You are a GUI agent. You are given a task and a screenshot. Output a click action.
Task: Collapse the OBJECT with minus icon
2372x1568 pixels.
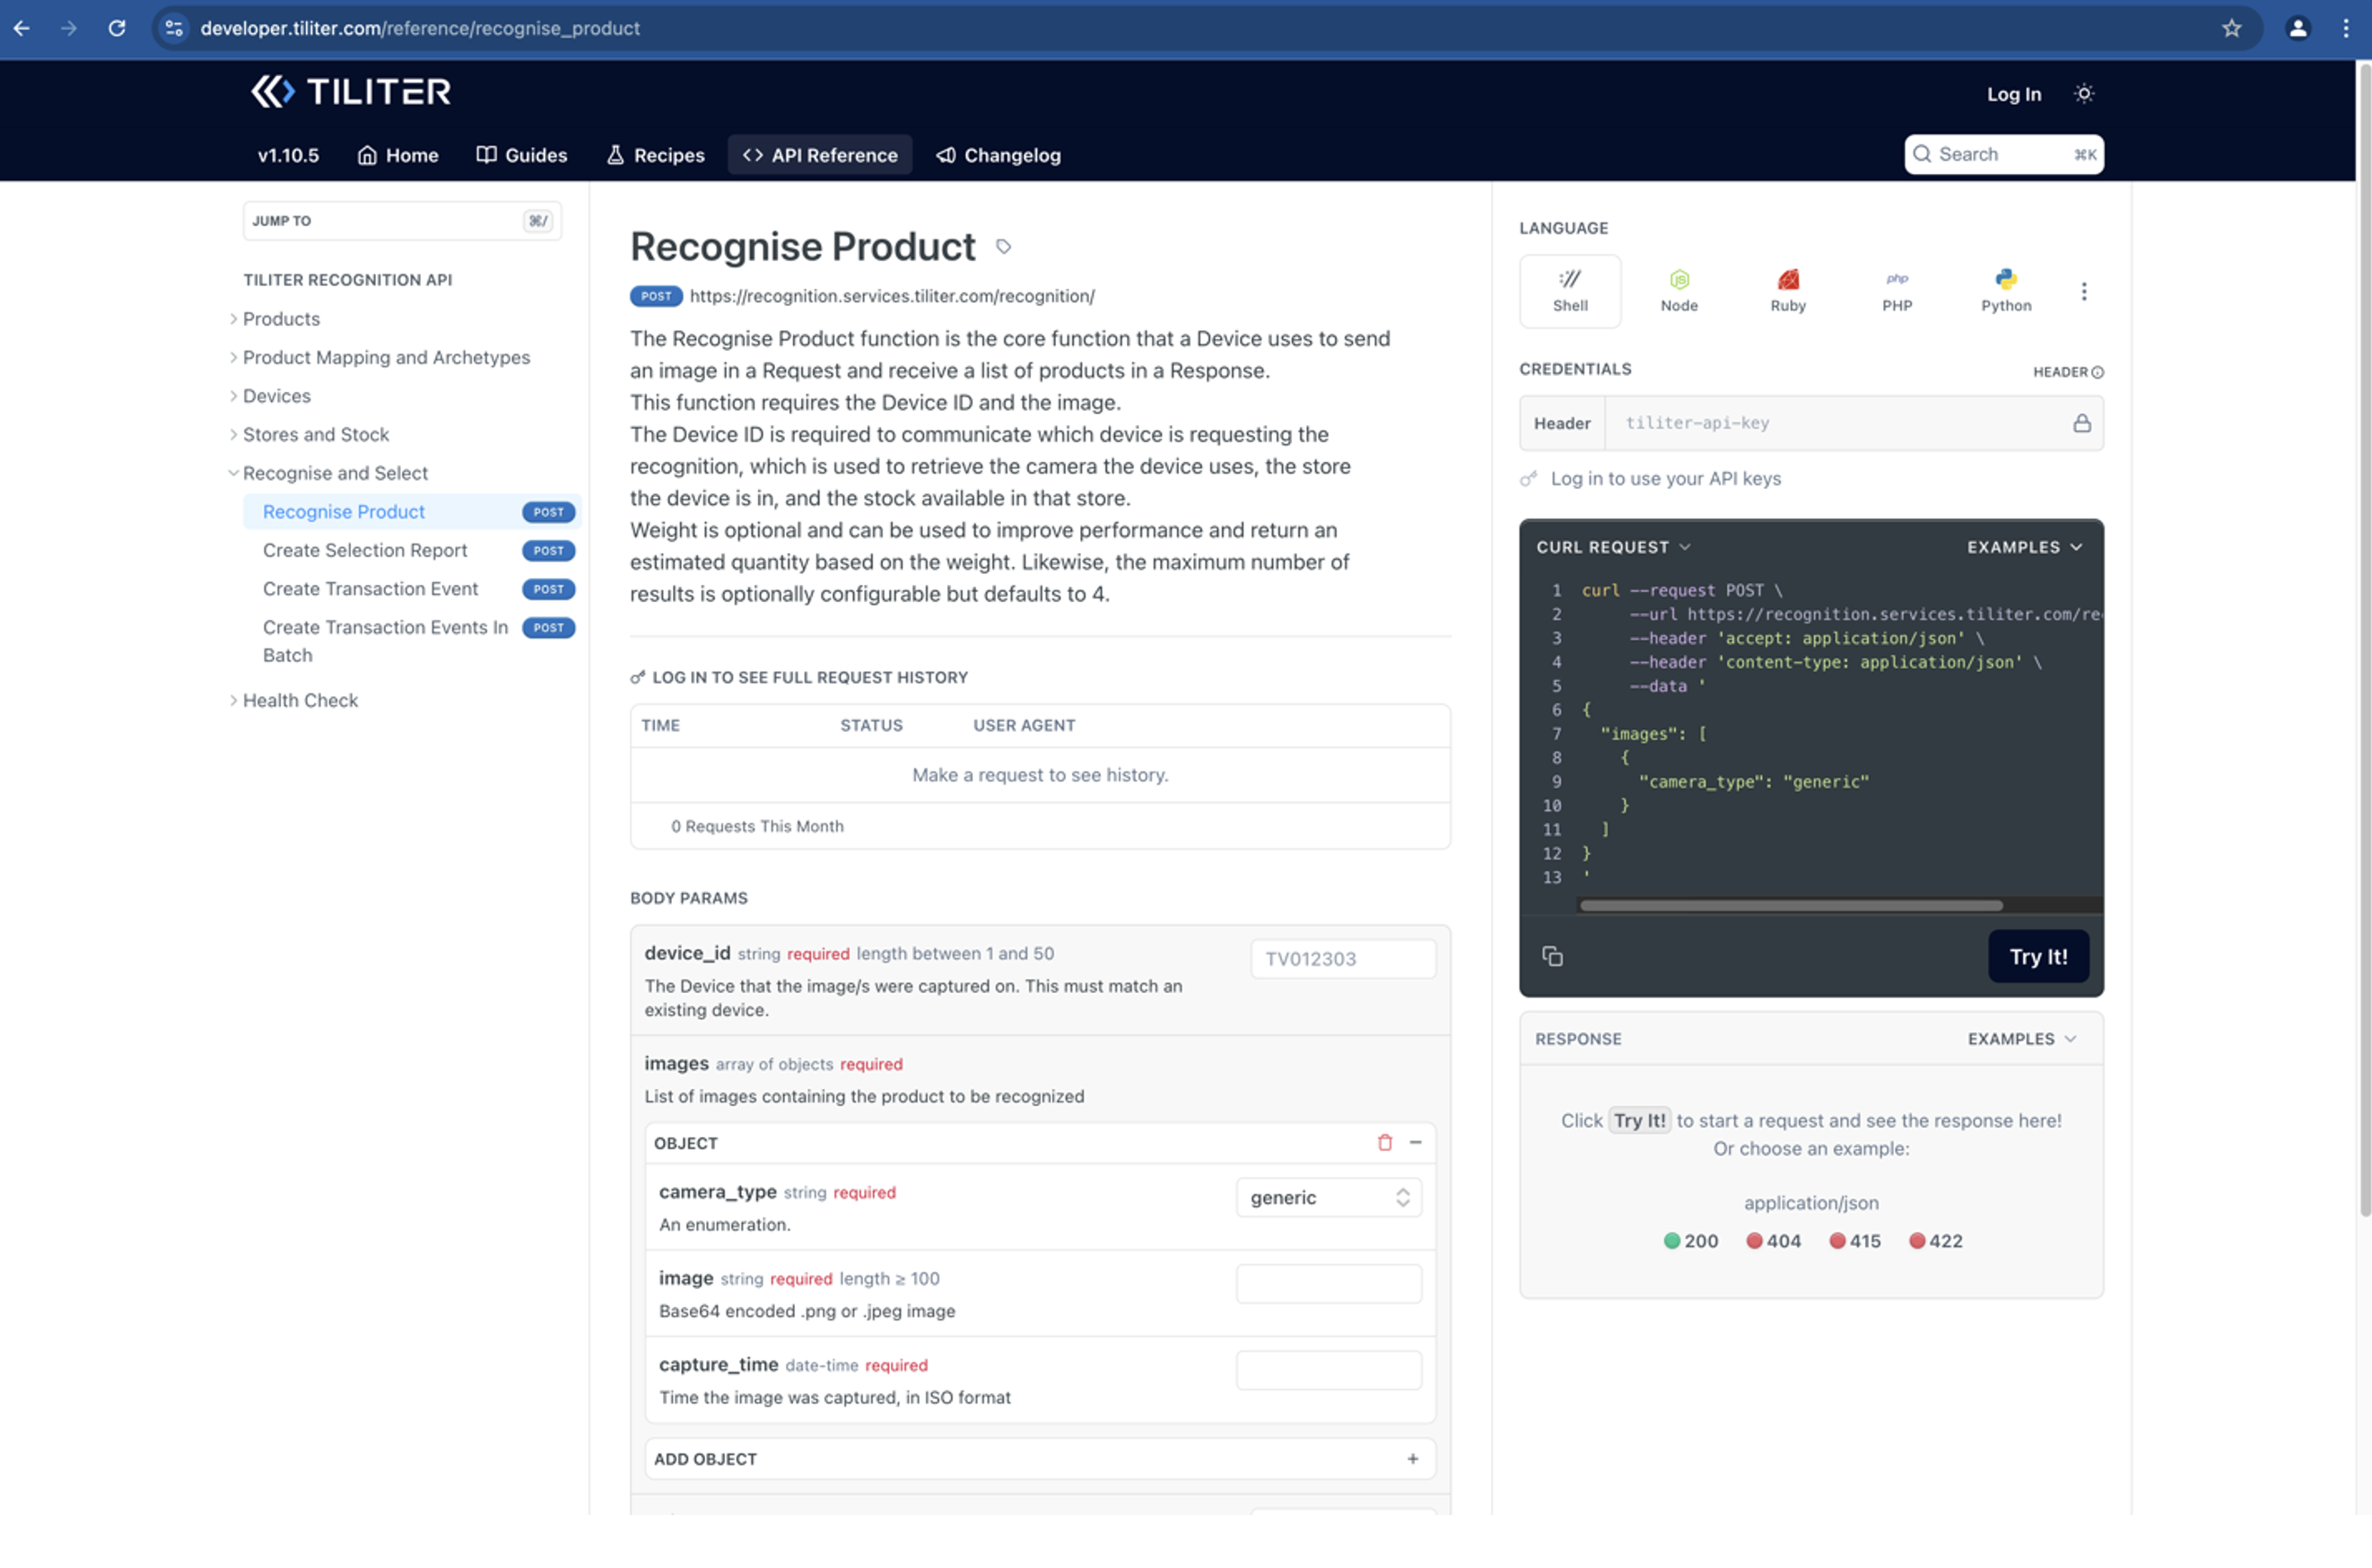pos(1416,1142)
